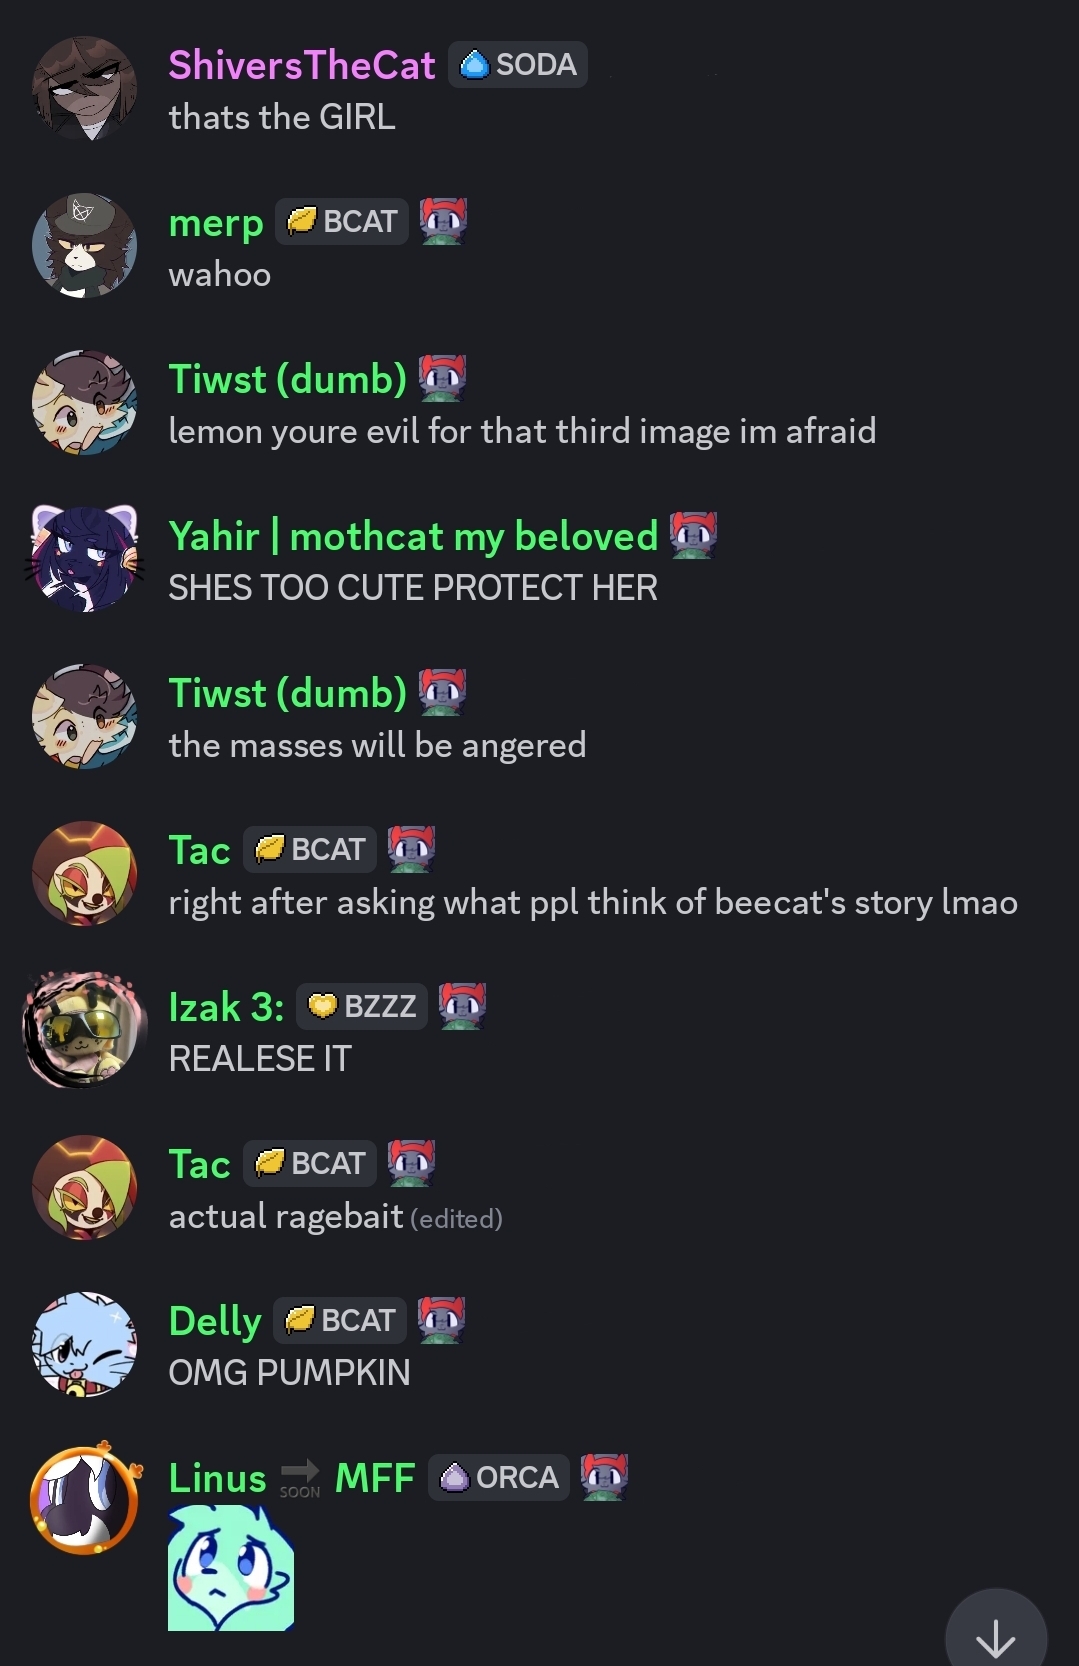Screen dimensions: 1079x1666
Task: Open the teal cat sticker from Linus
Action: 231,1568
